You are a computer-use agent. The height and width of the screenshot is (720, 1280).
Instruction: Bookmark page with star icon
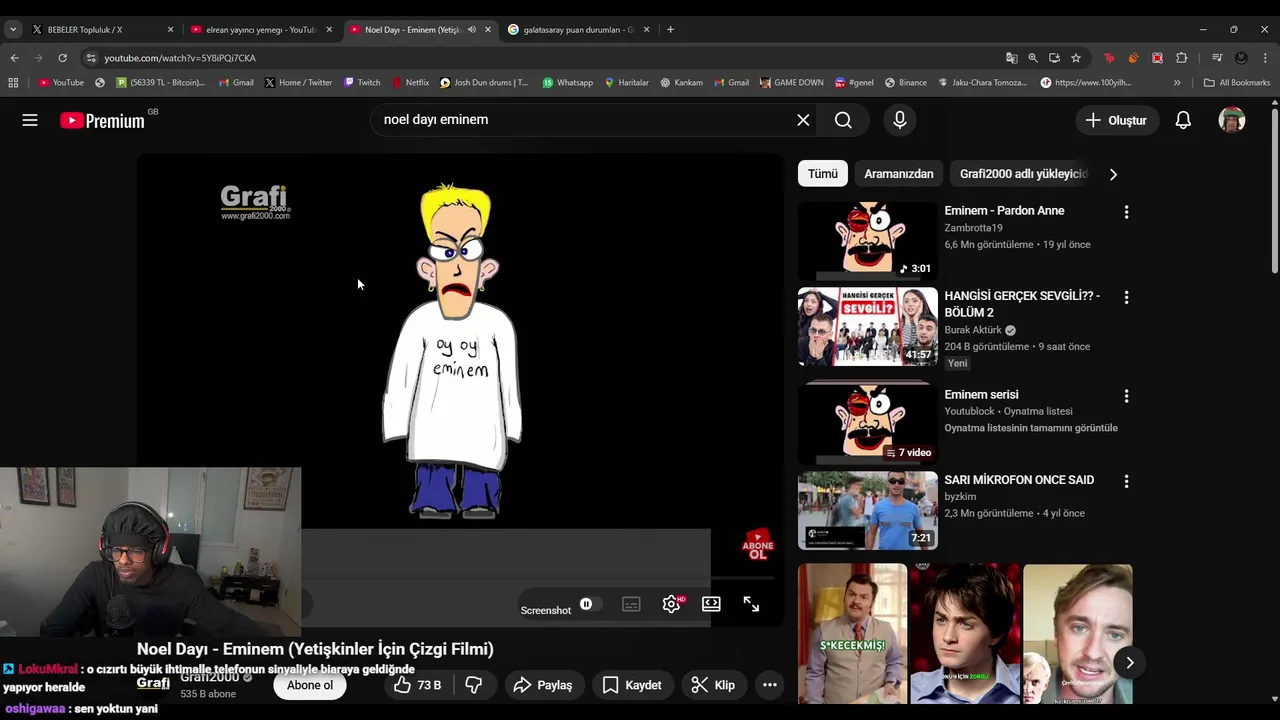tap(1076, 58)
